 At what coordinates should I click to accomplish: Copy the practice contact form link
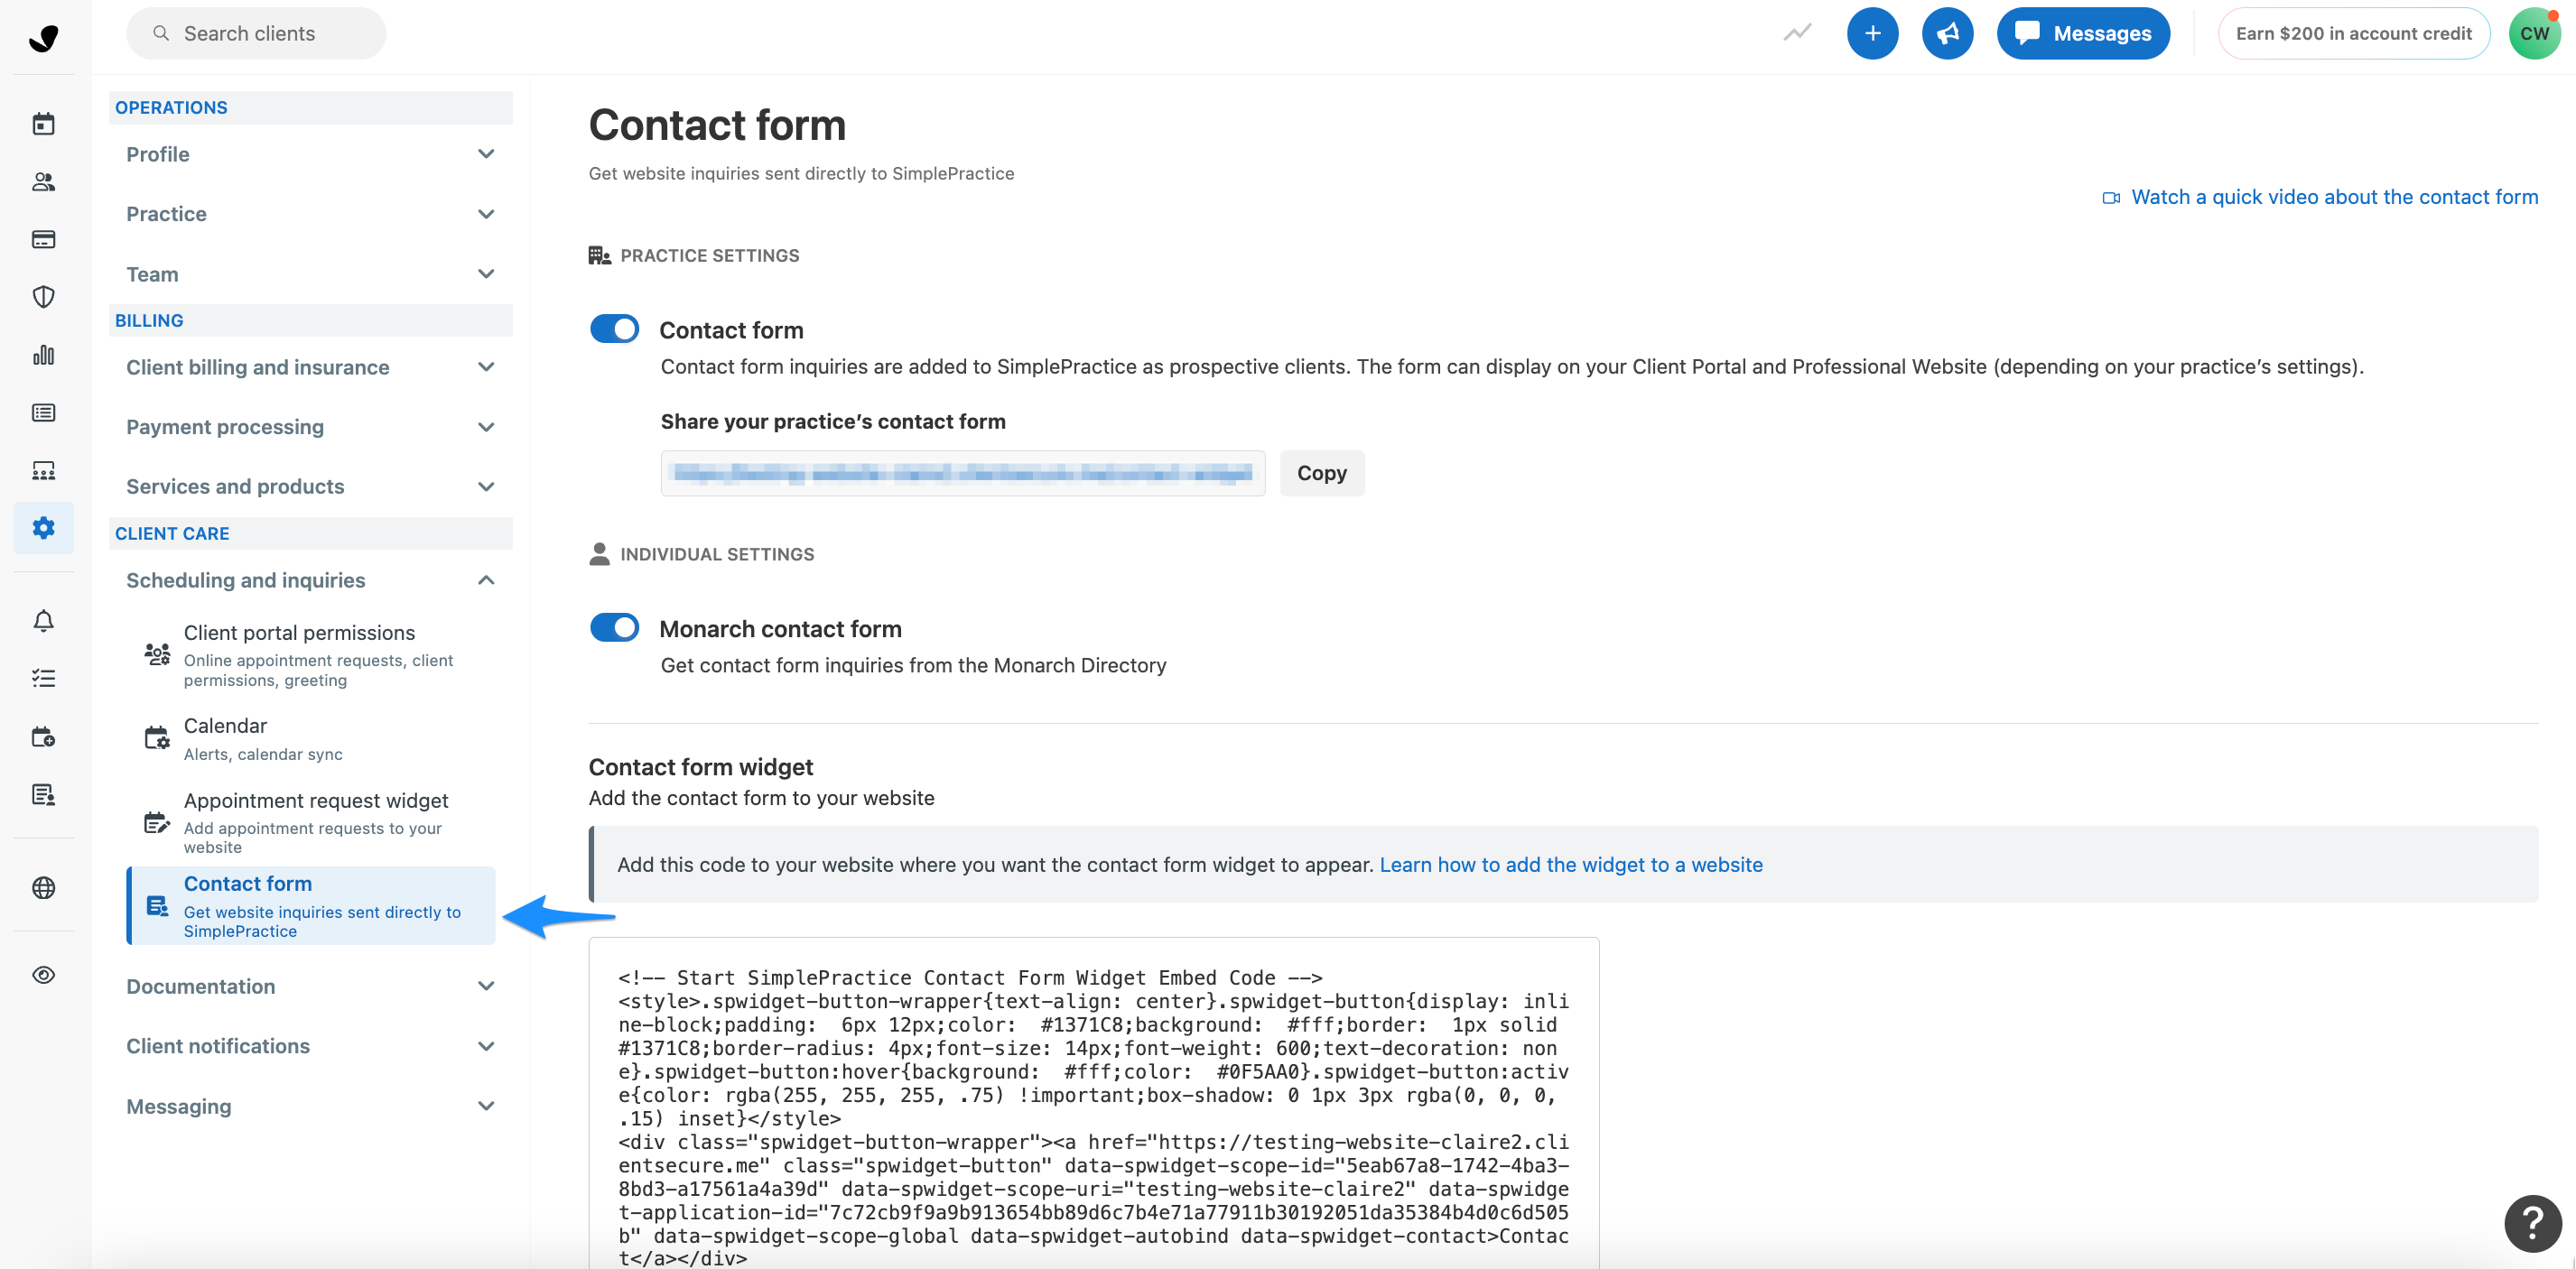coord(1321,473)
